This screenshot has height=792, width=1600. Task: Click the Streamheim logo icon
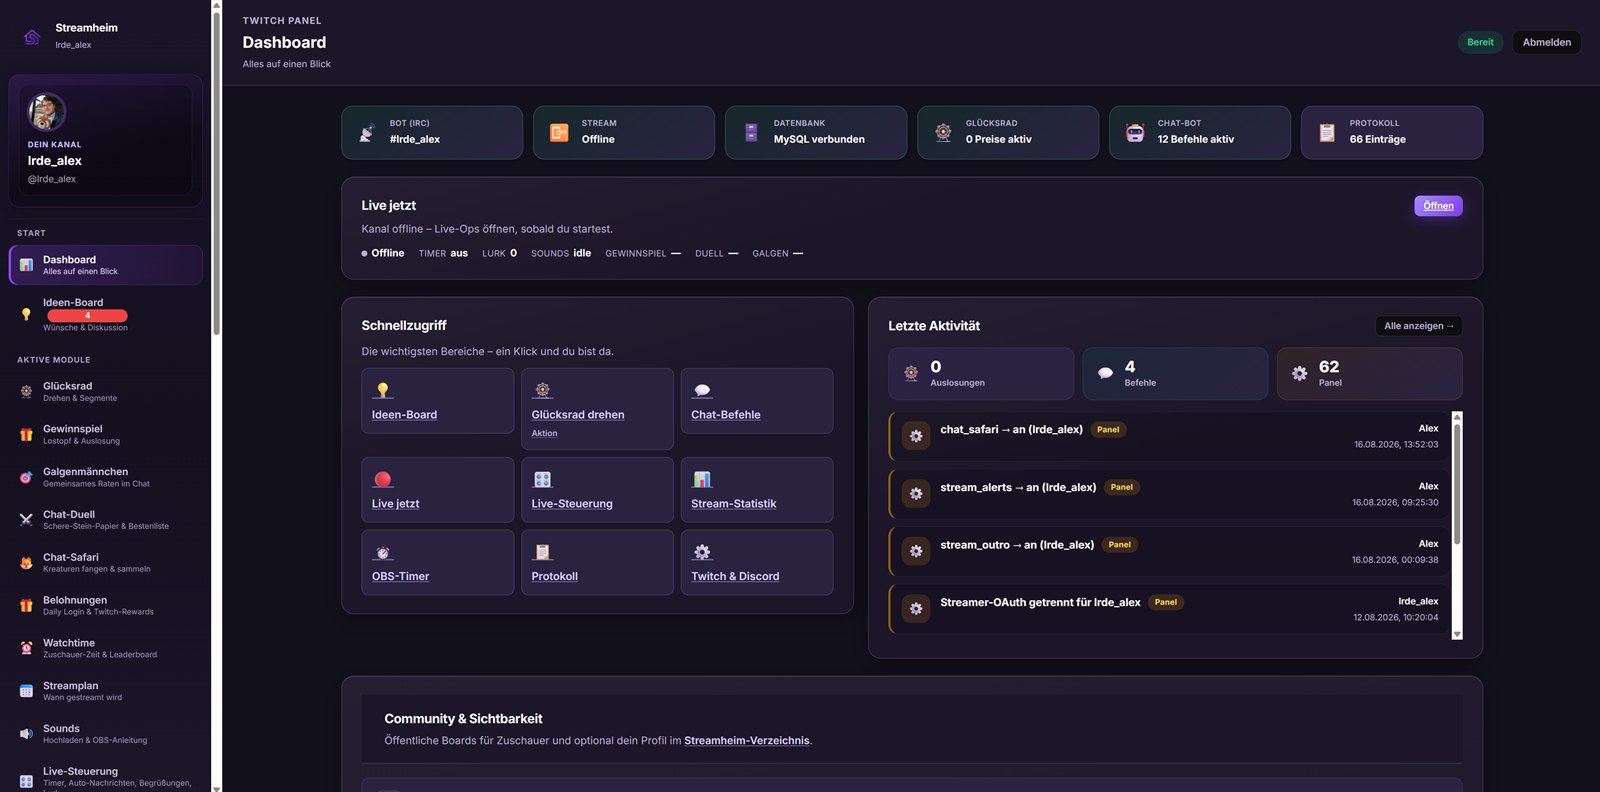[x=32, y=37]
